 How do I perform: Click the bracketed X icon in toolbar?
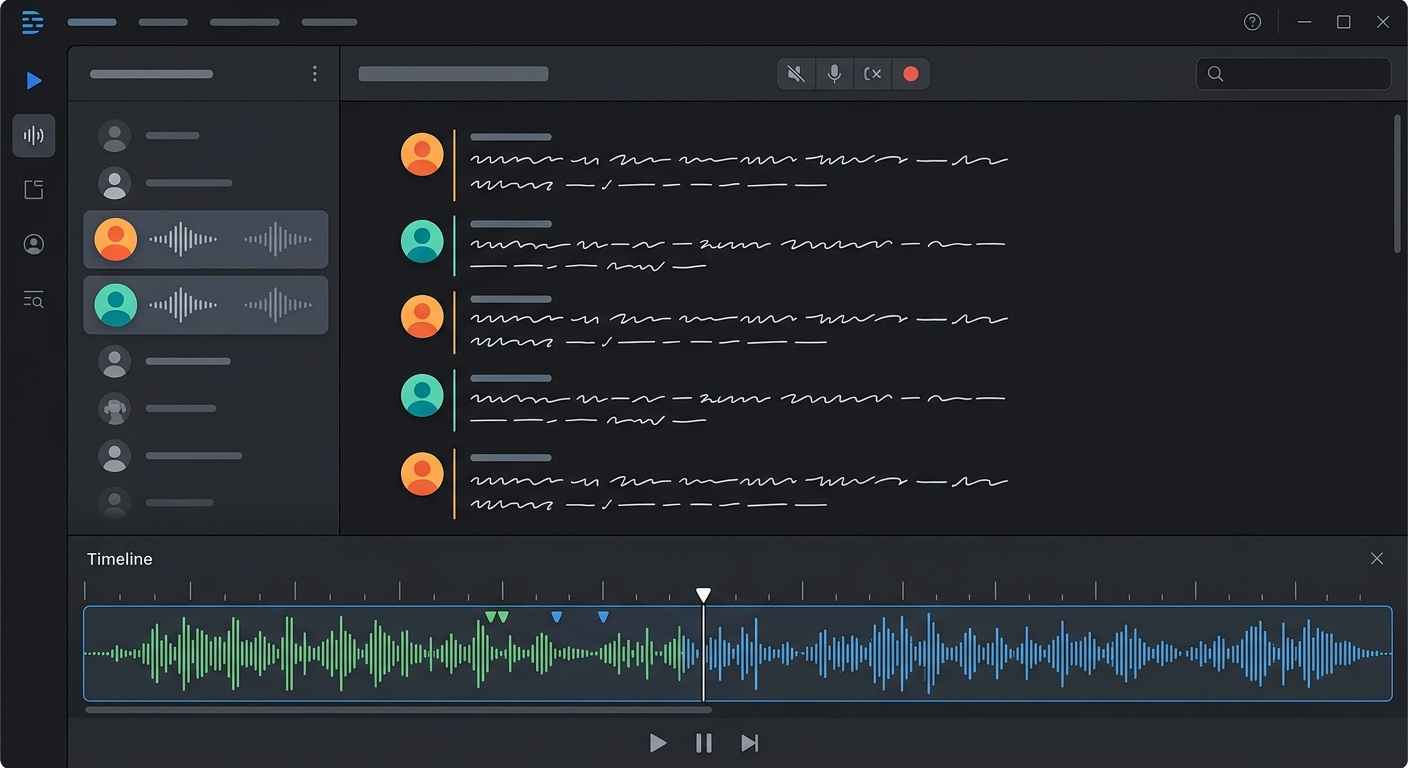point(873,74)
